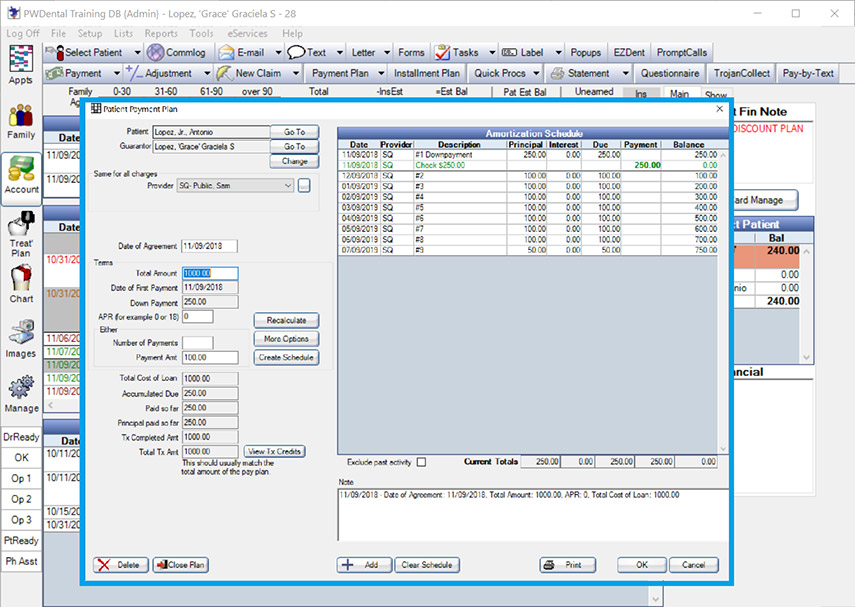Open the eServices menu
Image resolution: width=855 pixels, height=607 pixels.
tap(248, 33)
